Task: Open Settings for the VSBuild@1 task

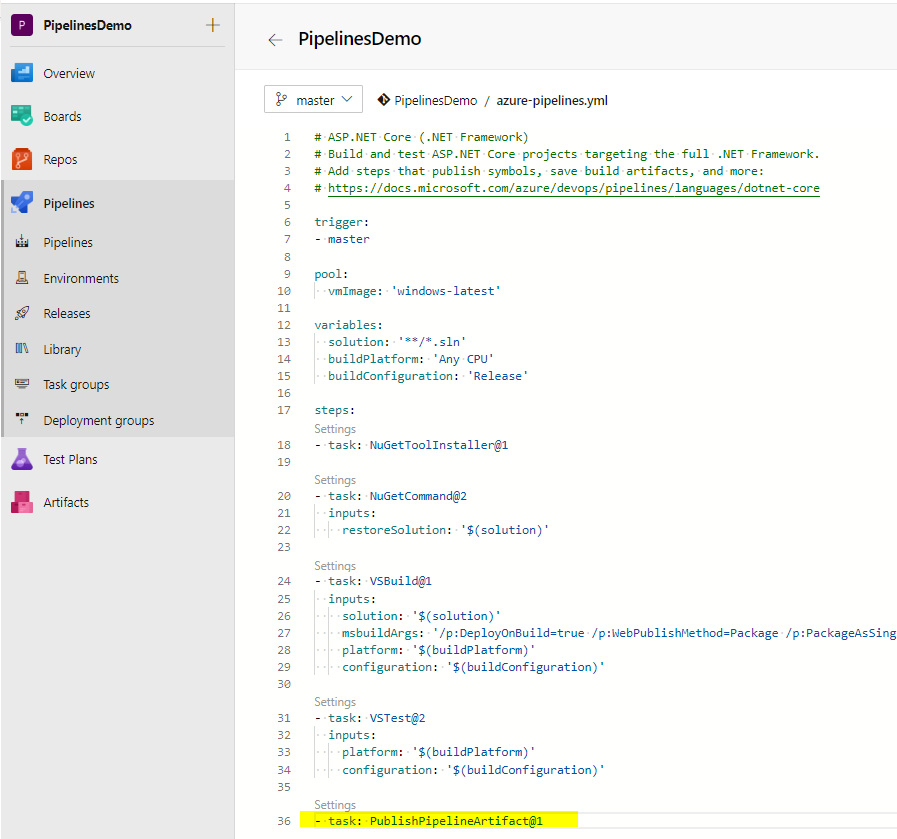Action: tap(334, 565)
